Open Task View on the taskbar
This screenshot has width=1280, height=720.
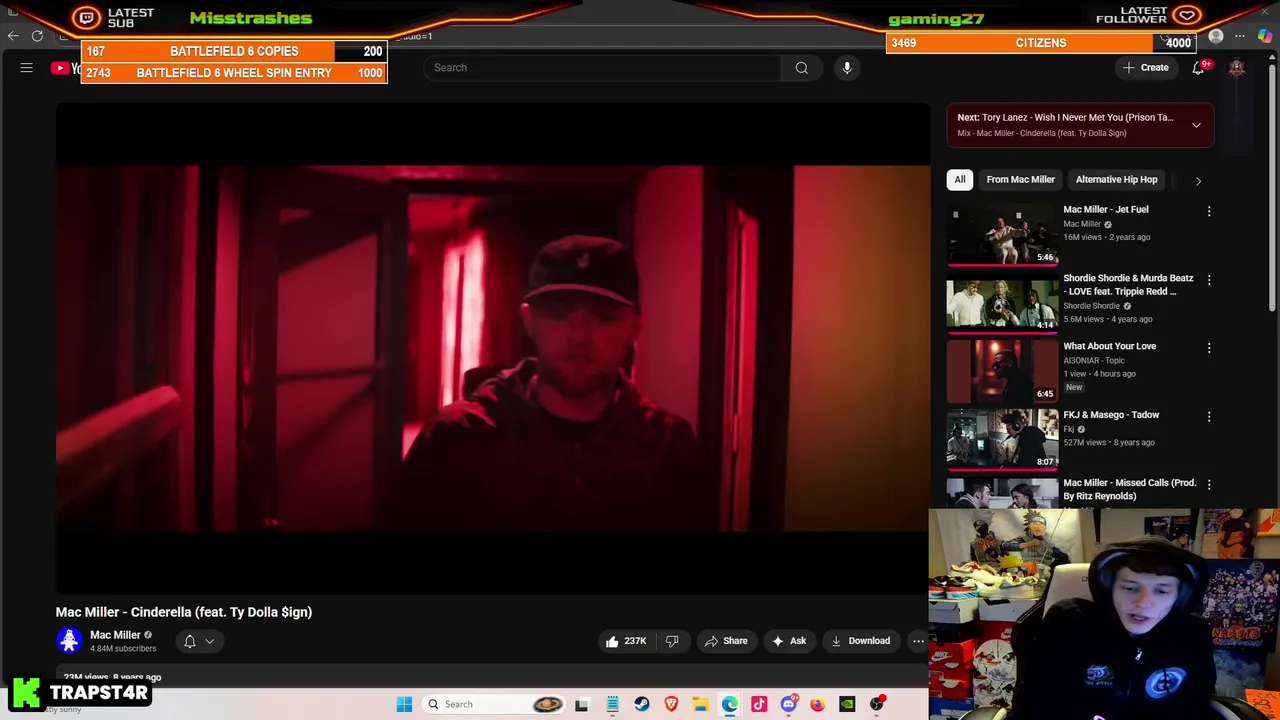(x=581, y=704)
